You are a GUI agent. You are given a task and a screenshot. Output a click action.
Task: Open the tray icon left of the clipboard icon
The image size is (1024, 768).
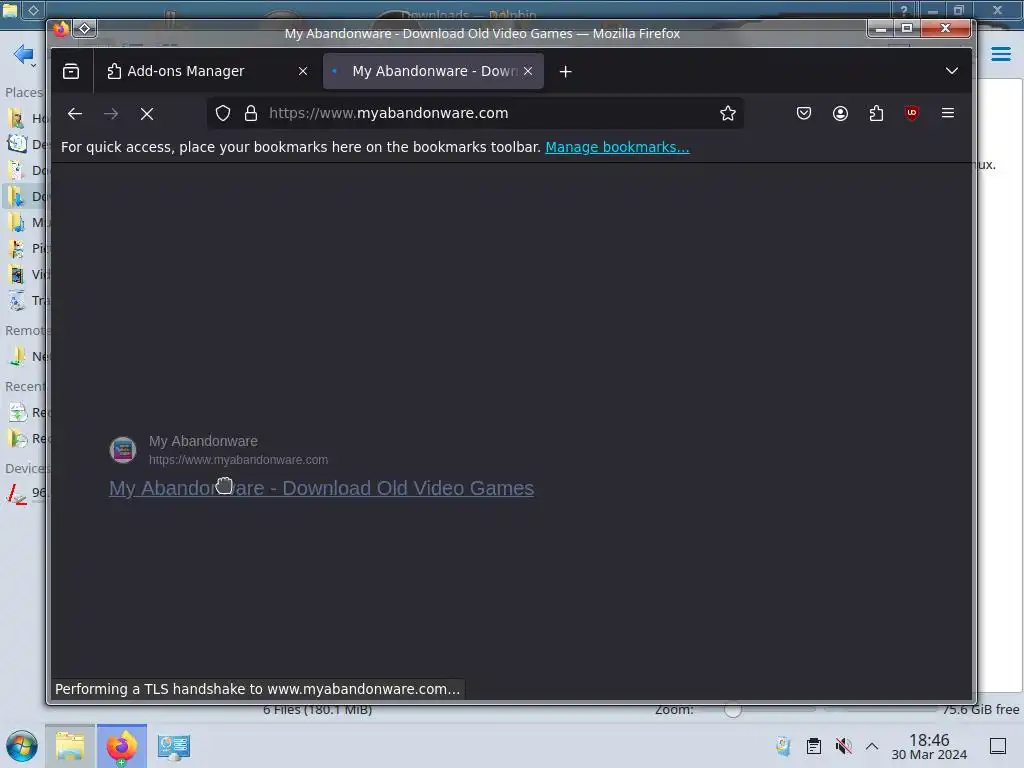click(x=784, y=746)
